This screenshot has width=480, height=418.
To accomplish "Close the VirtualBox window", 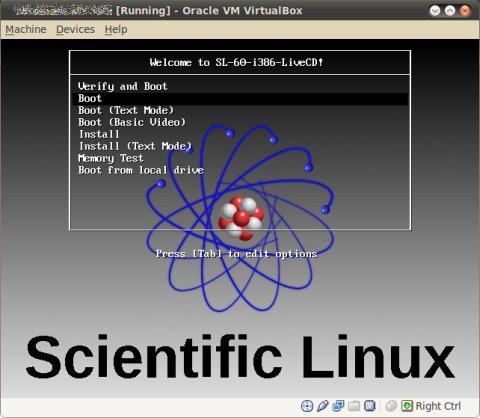I will tap(465, 11).
